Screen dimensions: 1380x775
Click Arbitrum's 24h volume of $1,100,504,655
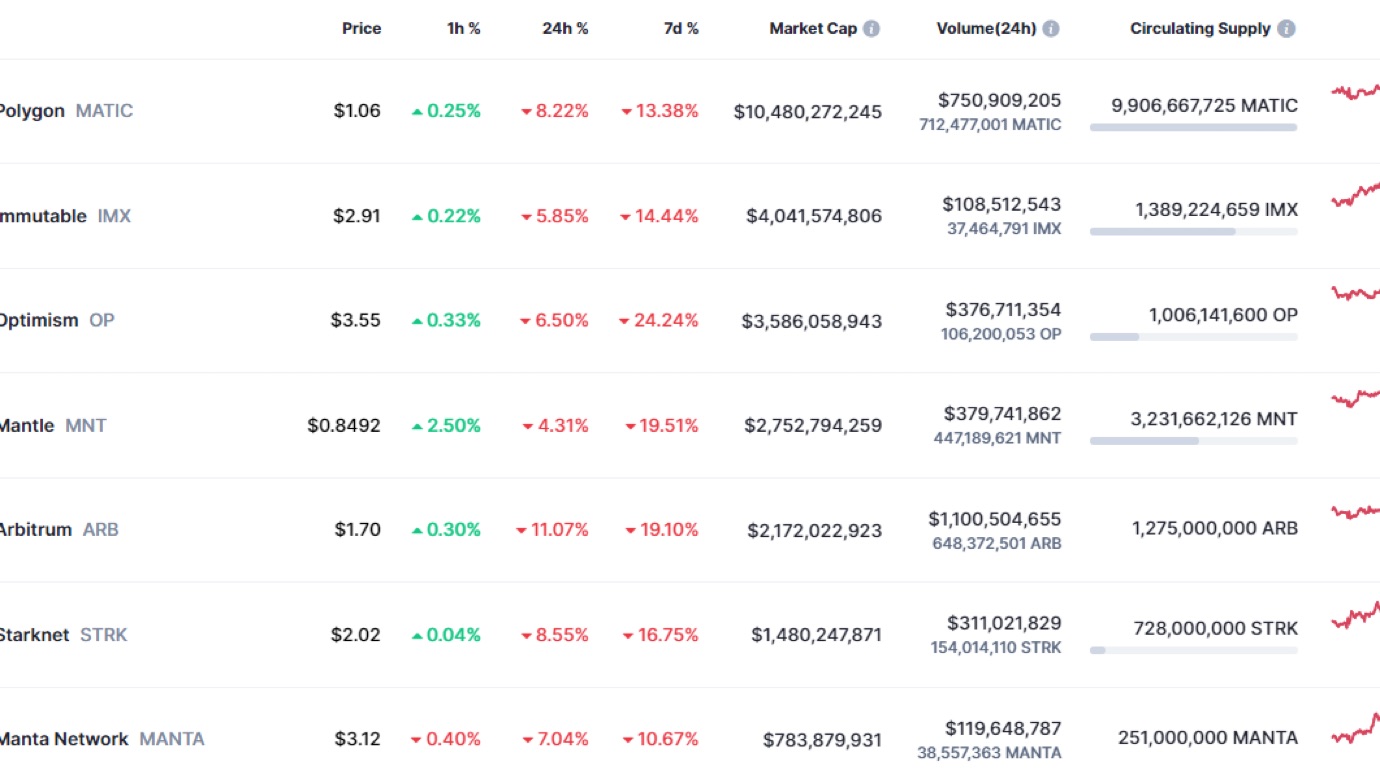(x=994, y=519)
